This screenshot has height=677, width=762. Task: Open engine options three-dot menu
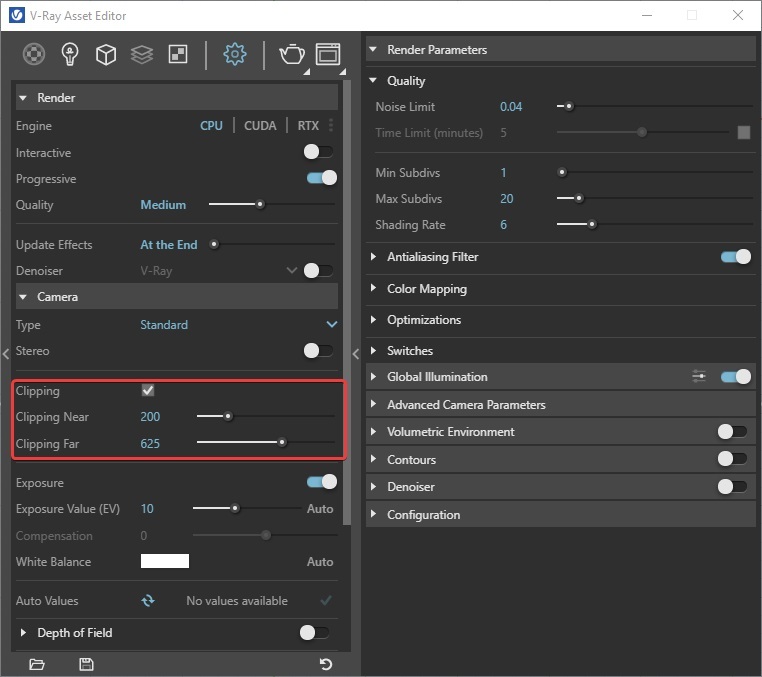pos(331,125)
